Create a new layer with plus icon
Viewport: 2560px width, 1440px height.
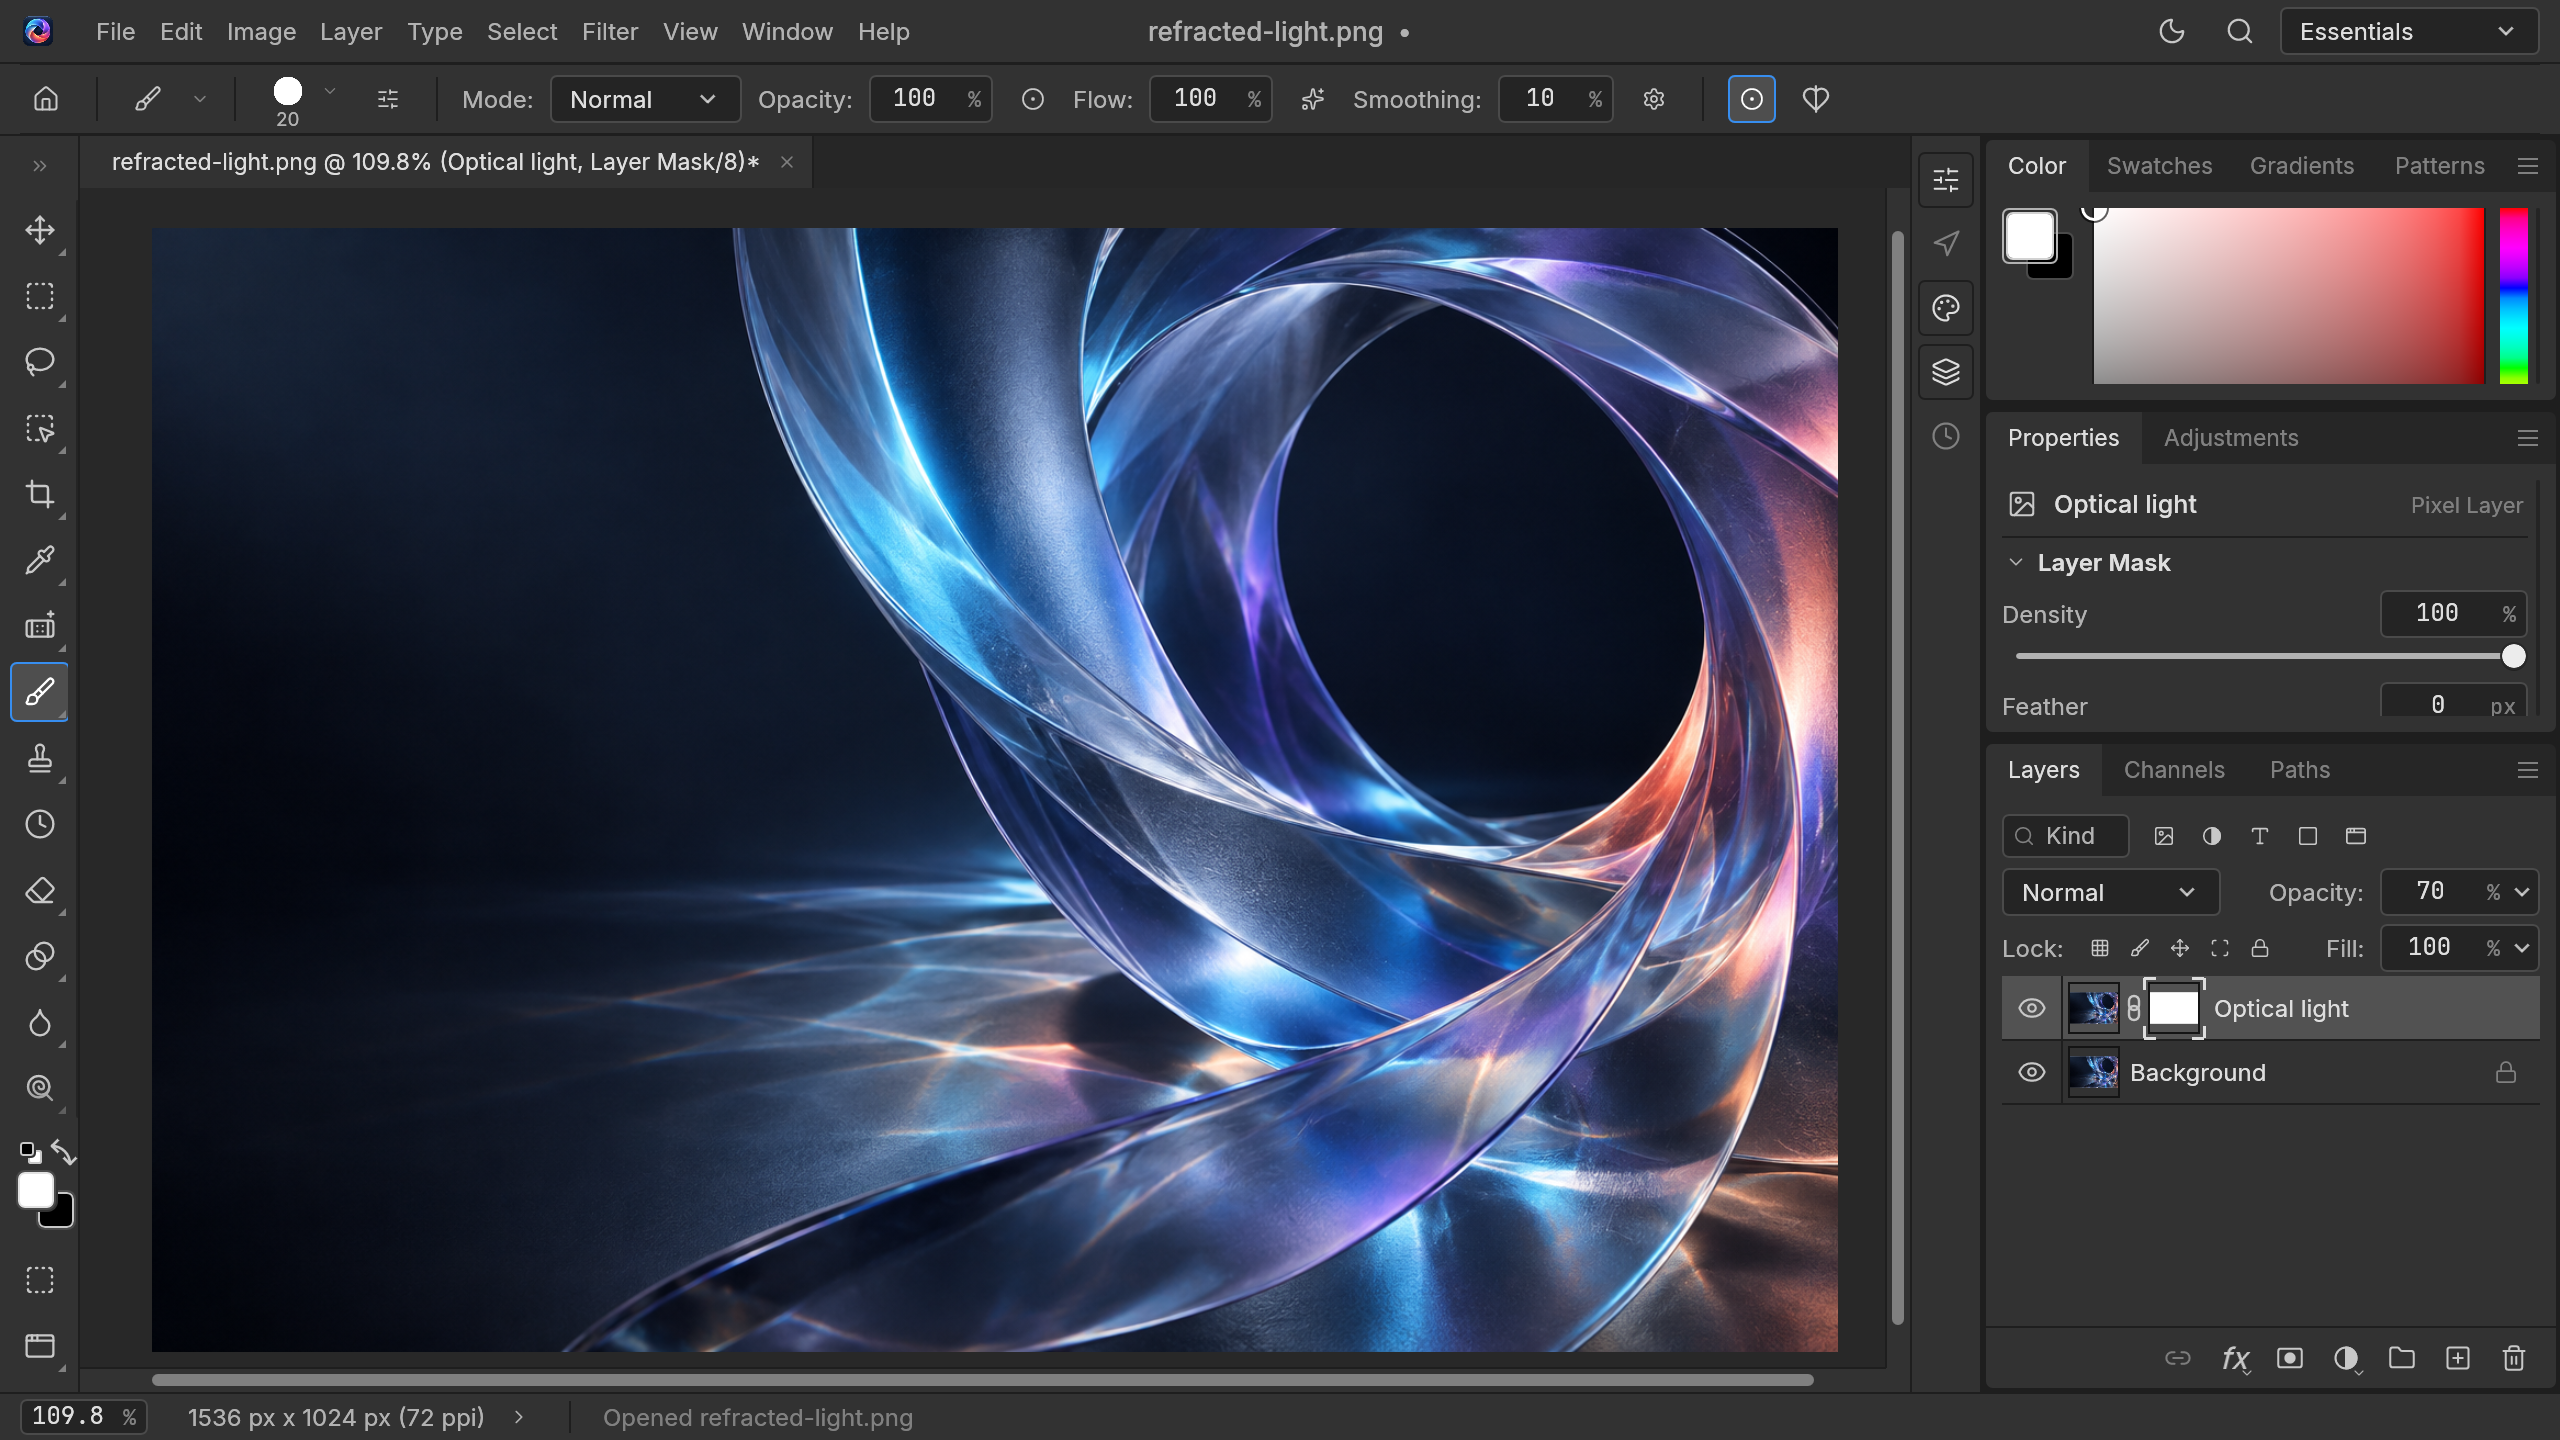click(x=2458, y=1358)
